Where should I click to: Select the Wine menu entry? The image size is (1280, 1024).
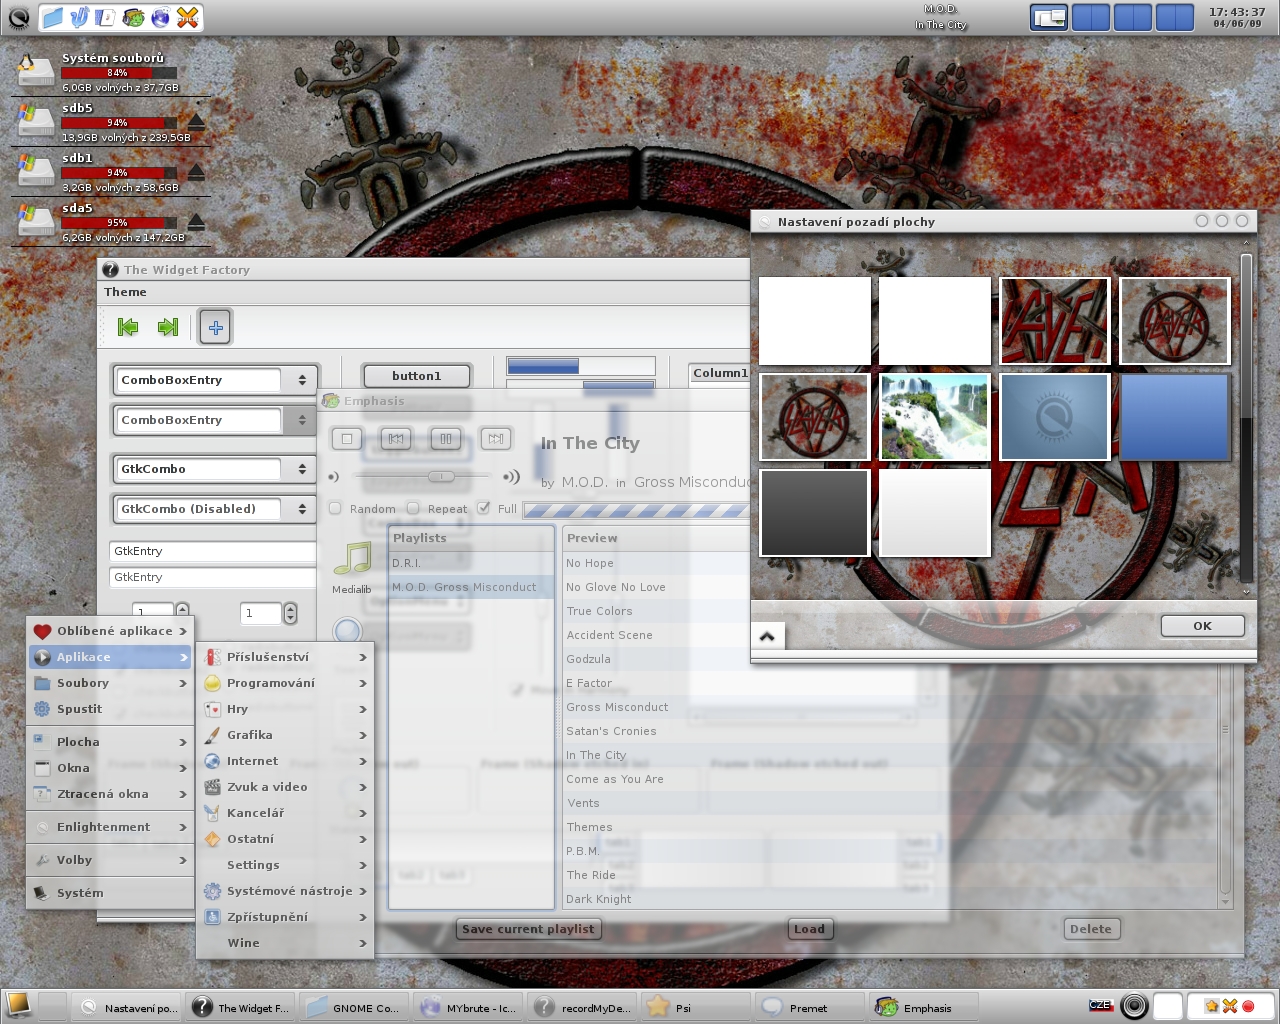(x=285, y=943)
